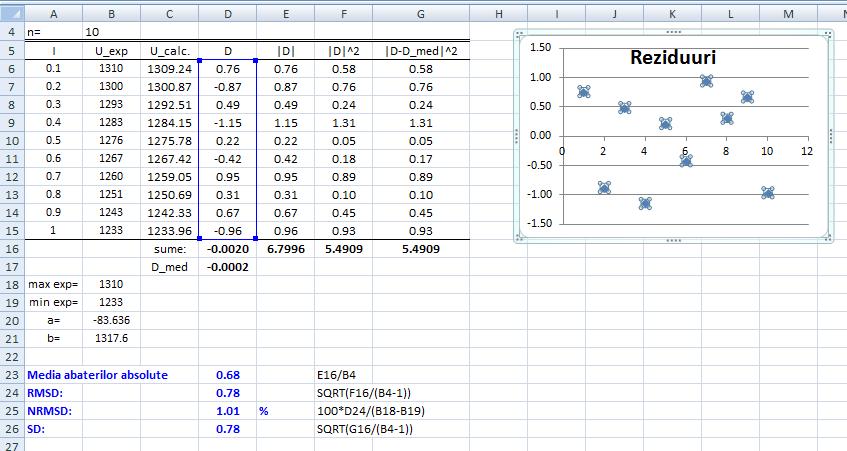847x451 pixels.
Task: Click the chart's top-left resize handle
Action: coord(519,35)
